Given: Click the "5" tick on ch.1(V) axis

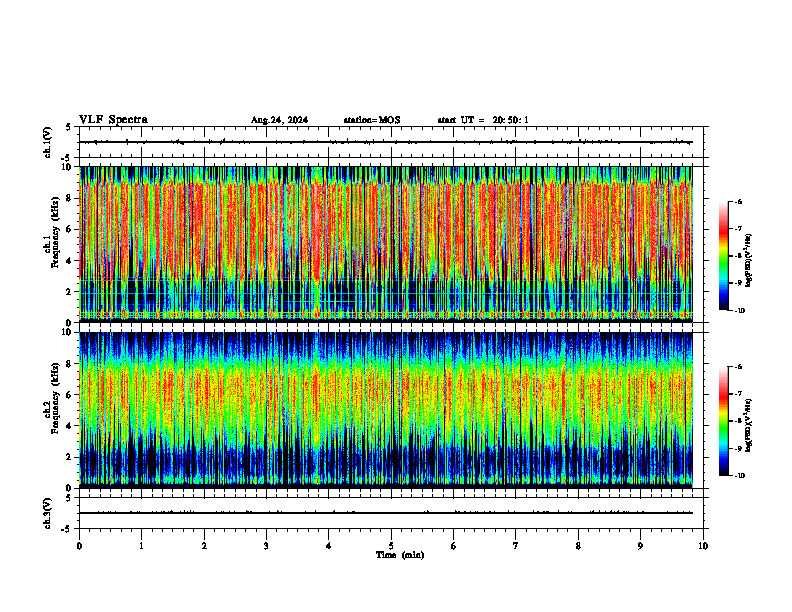Looking at the screenshot, I should (70, 127).
